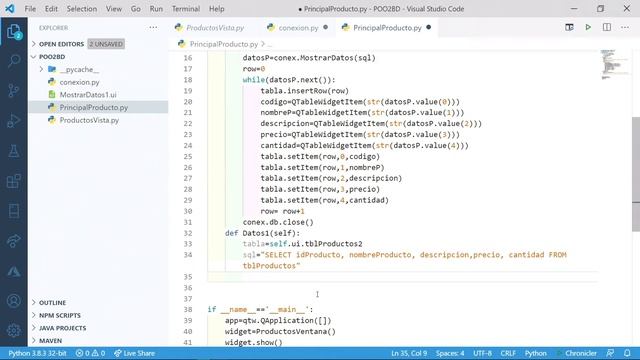The height and width of the screenshot is (360, 640).
Task: Open conexion.py in the explorer
Action: 80,82
